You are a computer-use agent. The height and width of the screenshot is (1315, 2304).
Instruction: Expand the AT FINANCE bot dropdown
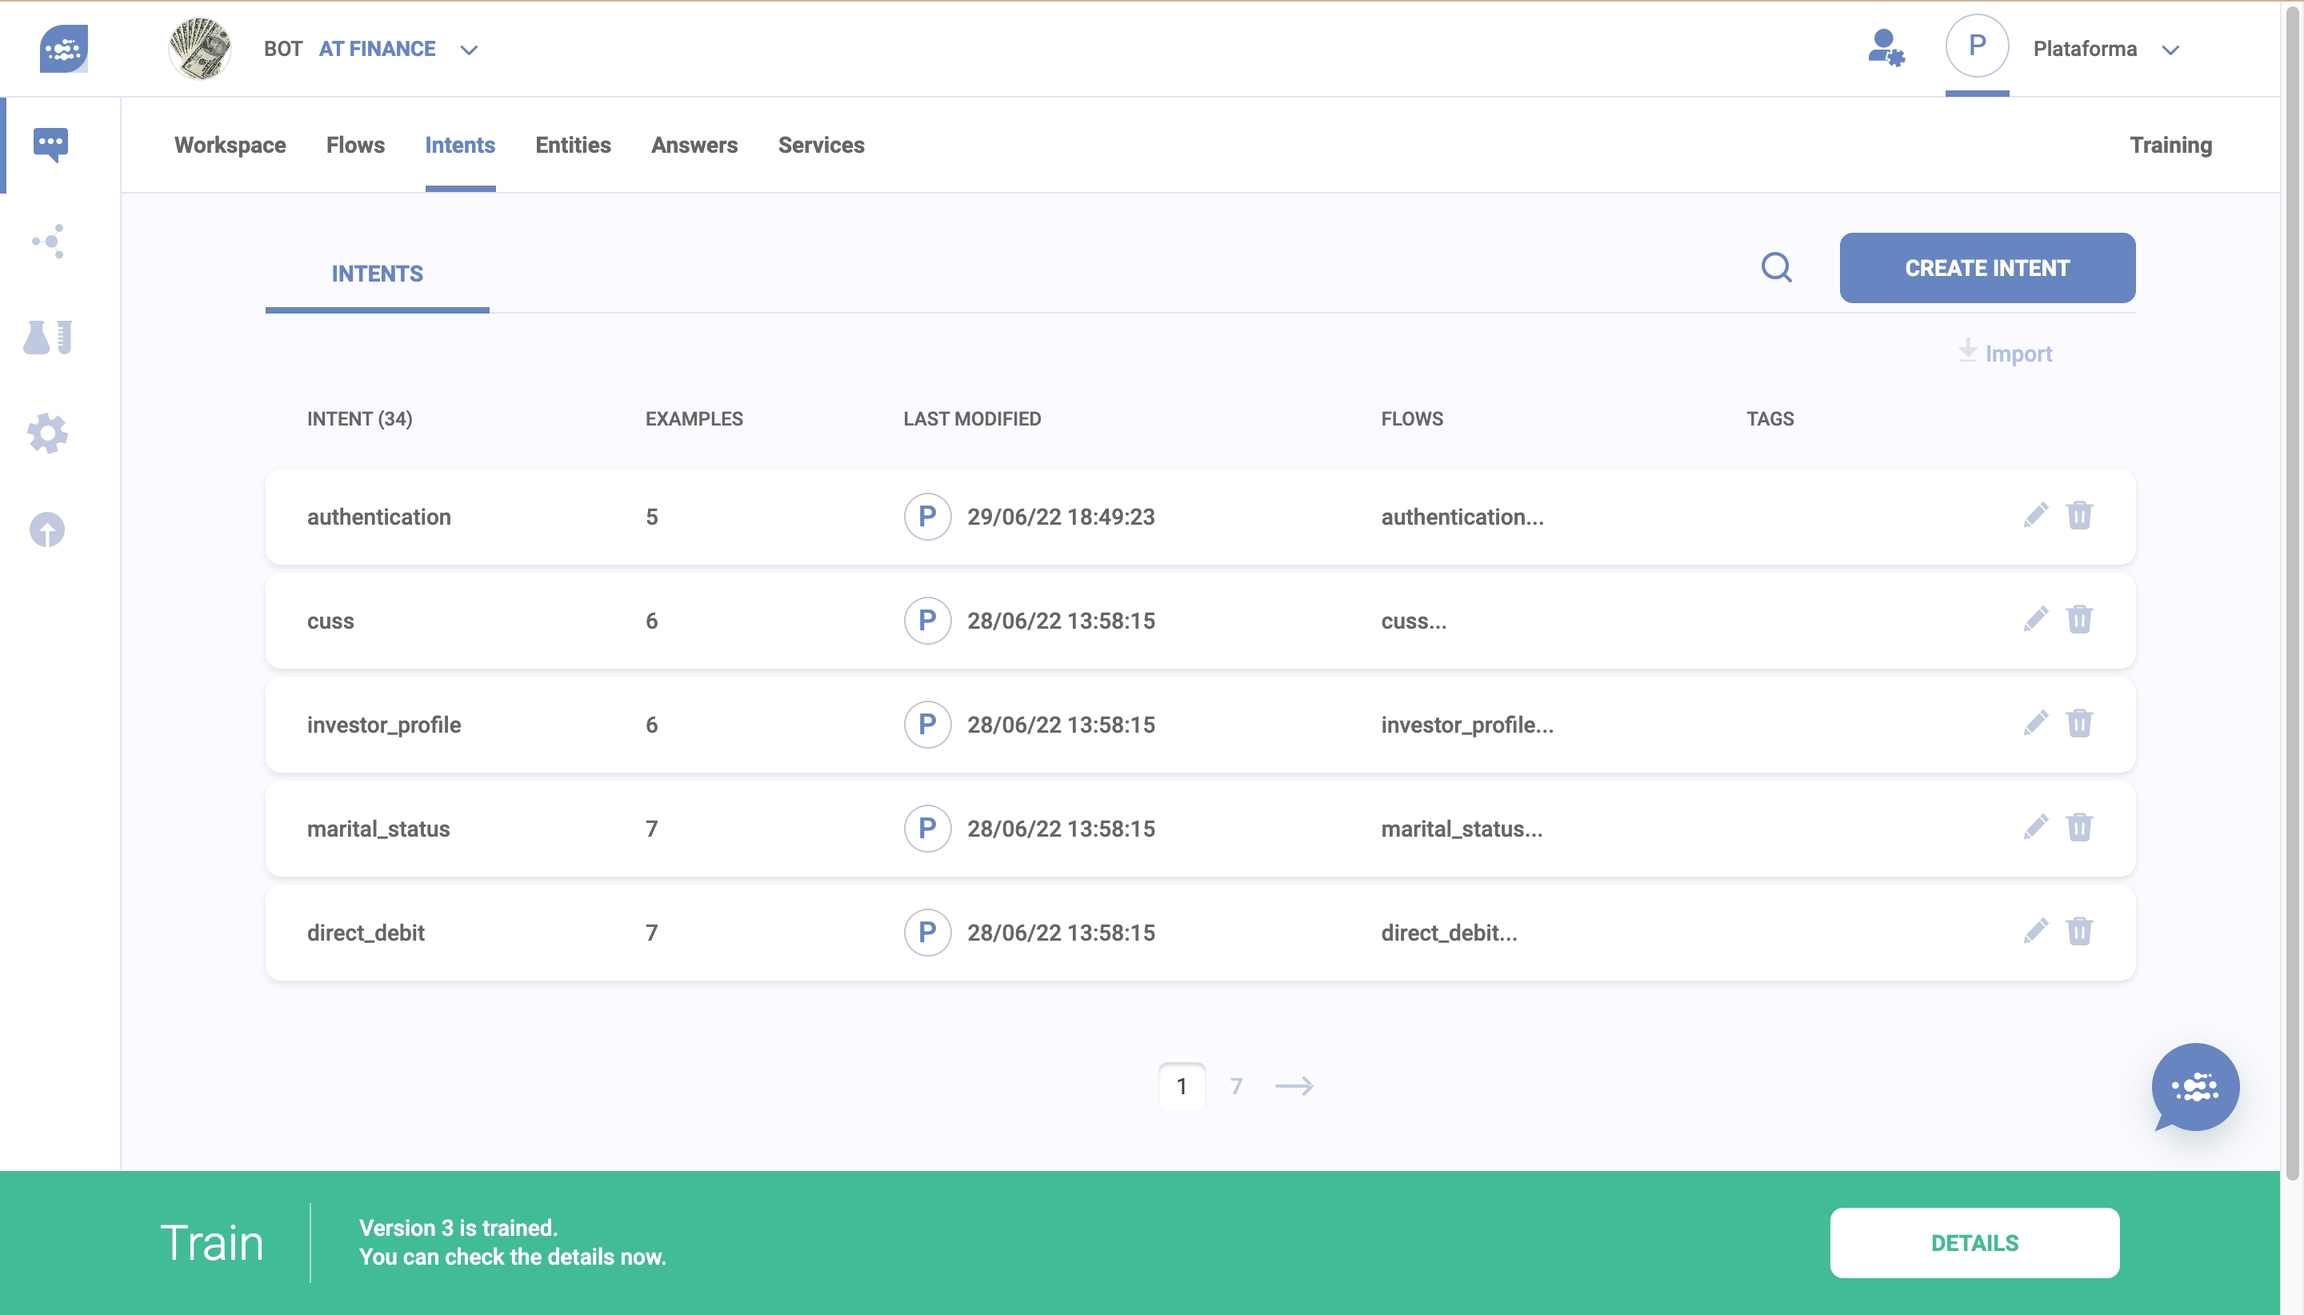tap(468, 49)
